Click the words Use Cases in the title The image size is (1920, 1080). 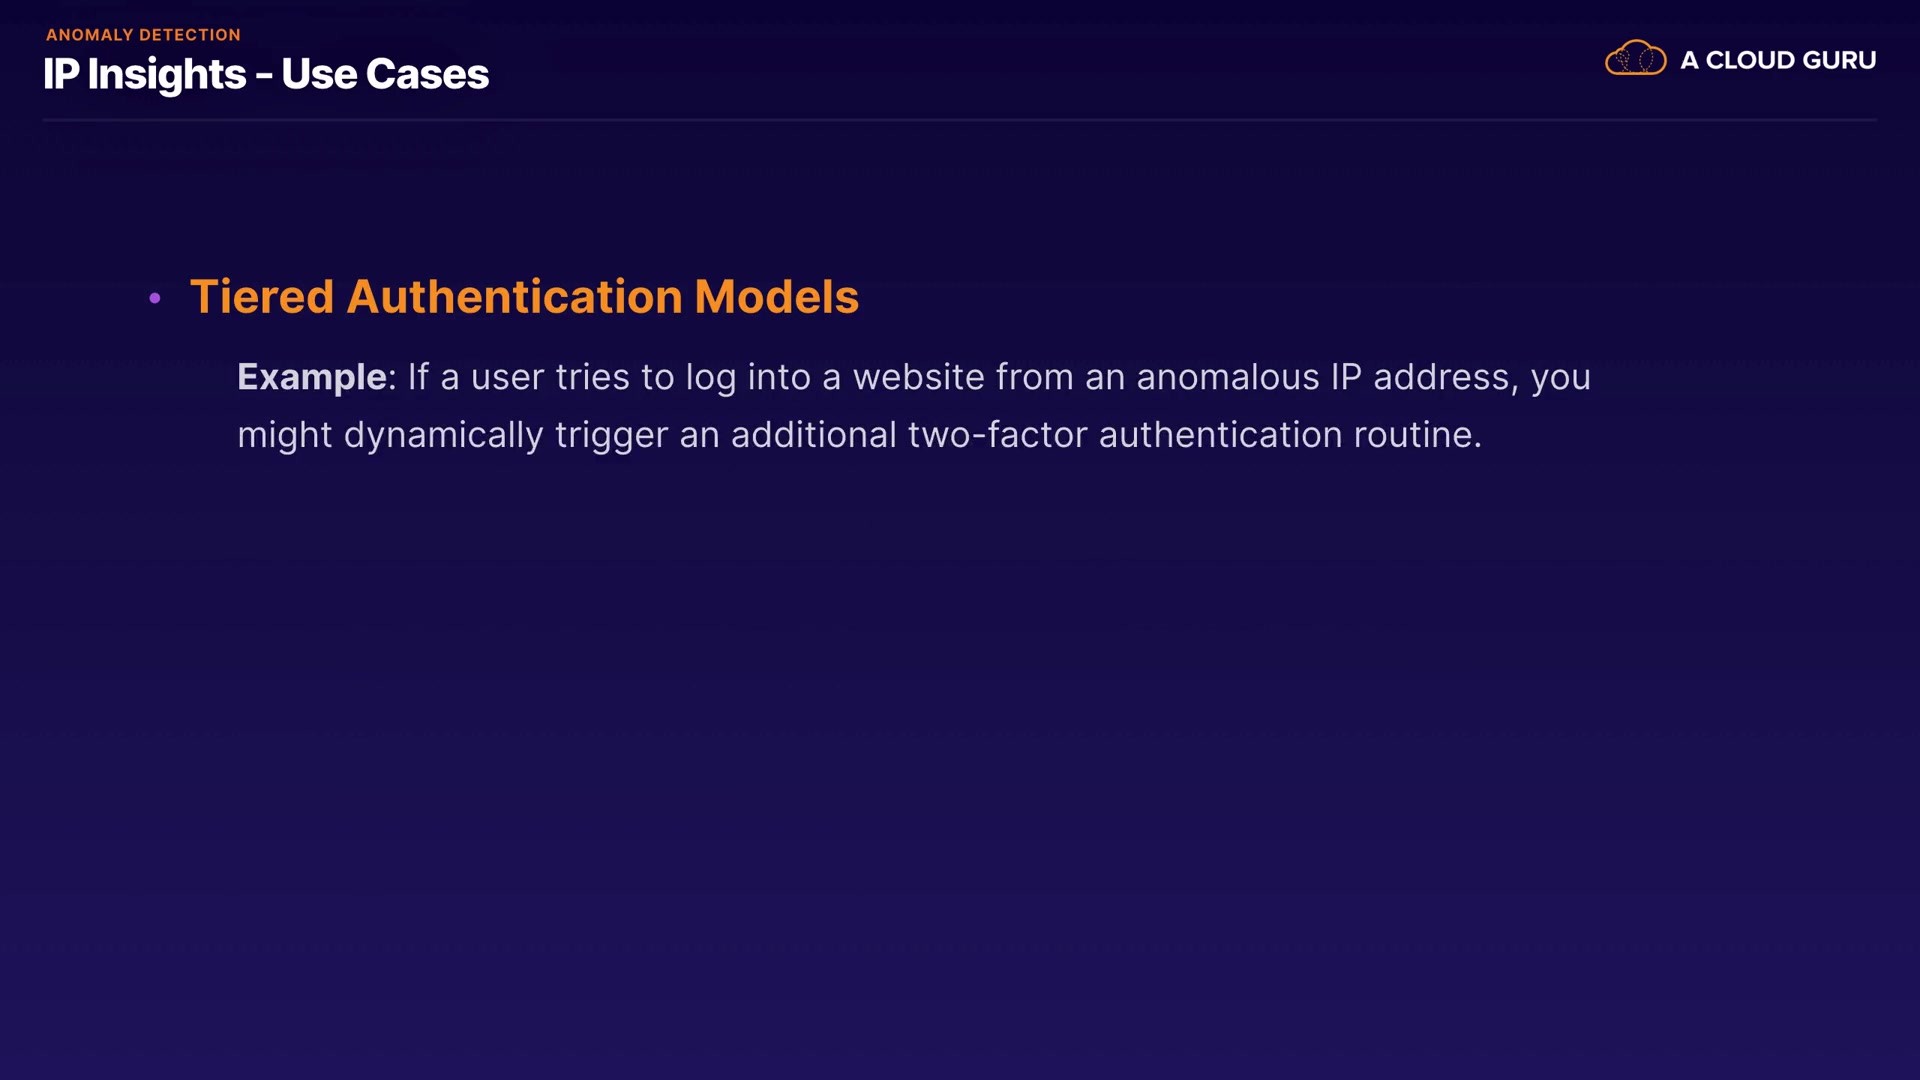click(385, 74)
